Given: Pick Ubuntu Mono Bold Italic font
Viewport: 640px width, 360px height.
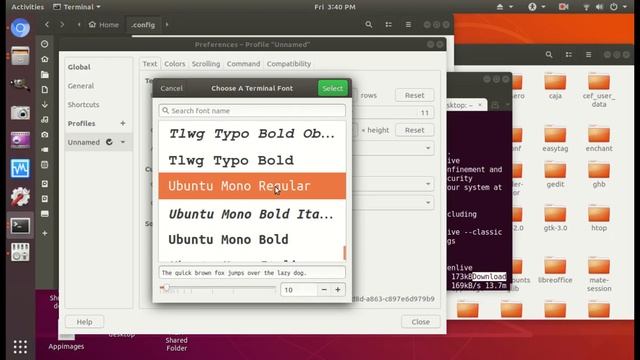Looking at the screenshot, I should click(x=252, y=214).
